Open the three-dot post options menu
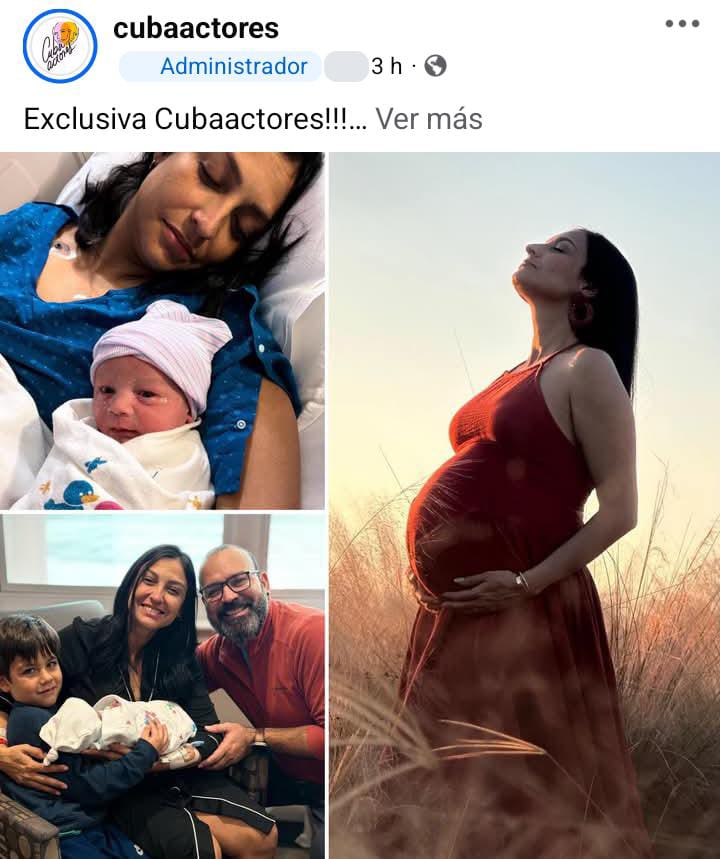 coord(682,24)
